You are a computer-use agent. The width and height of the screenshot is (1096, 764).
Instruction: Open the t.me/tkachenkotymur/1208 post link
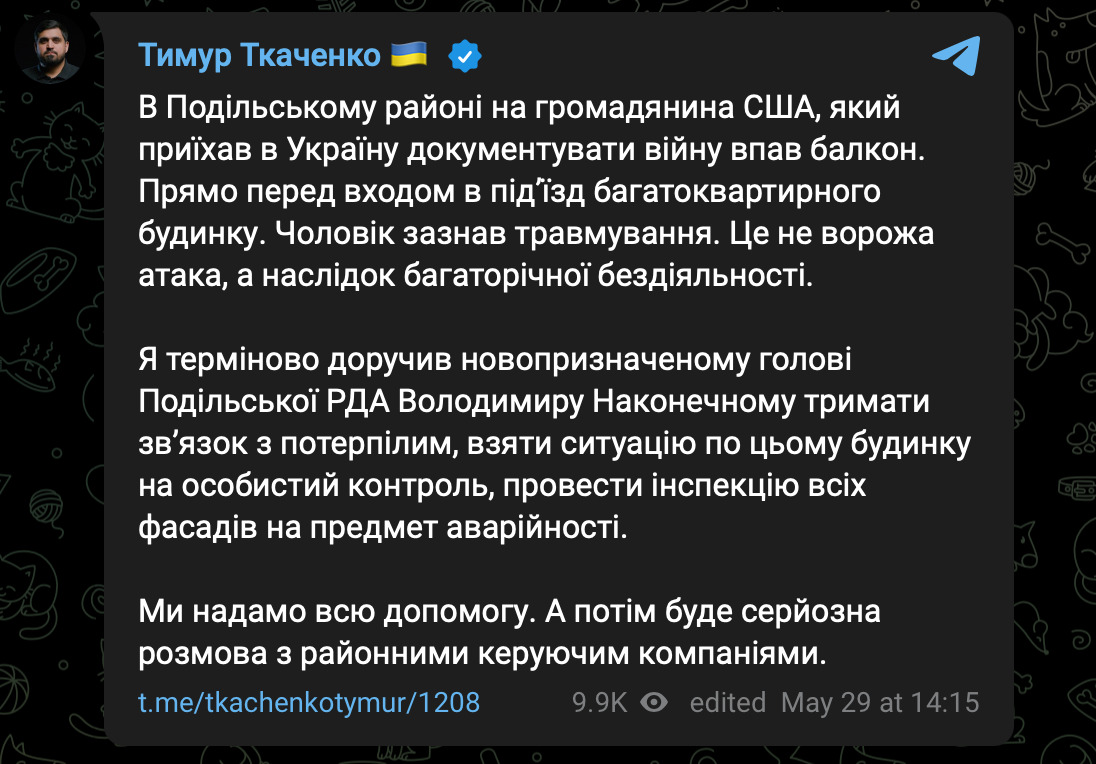(309, 702)
